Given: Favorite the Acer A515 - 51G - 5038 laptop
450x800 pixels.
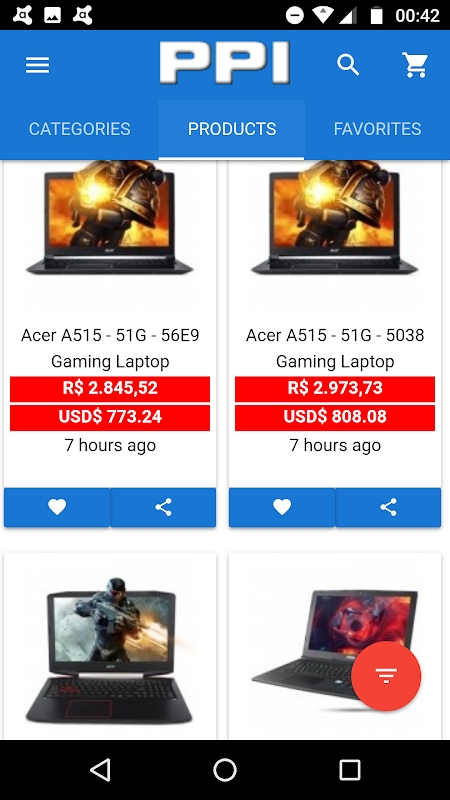Looking at the screenshot, I should [282, 507].
